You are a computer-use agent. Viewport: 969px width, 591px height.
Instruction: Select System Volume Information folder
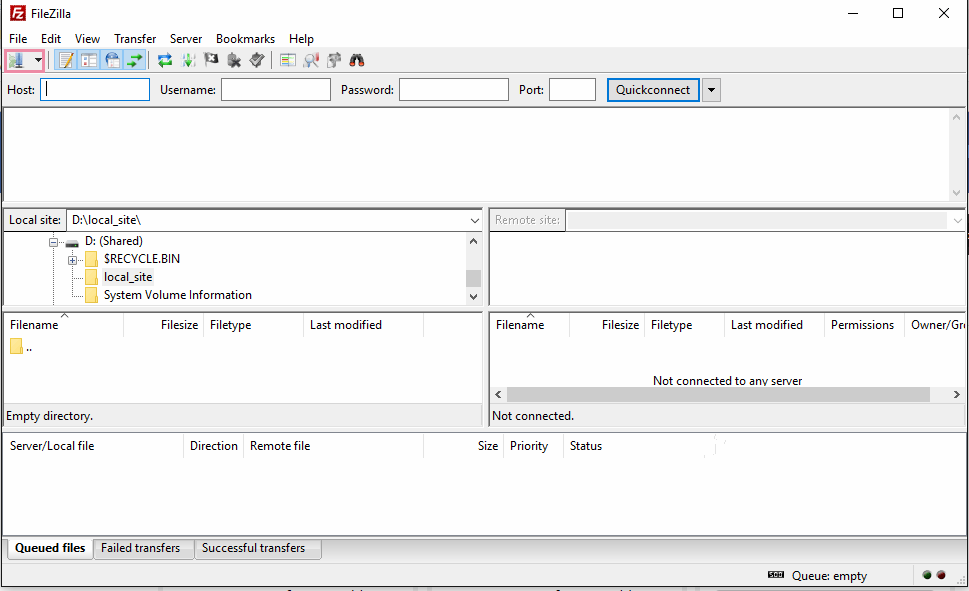[x=177, y=295]
